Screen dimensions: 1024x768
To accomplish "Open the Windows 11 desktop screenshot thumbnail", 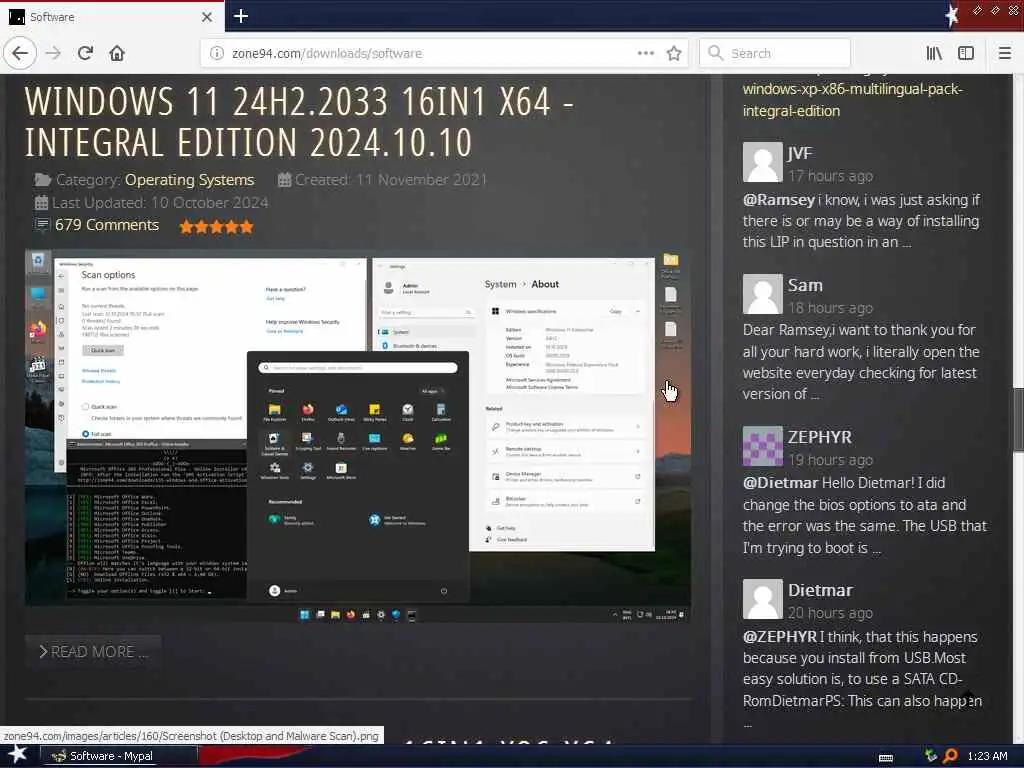I will (x=357, y=436).
